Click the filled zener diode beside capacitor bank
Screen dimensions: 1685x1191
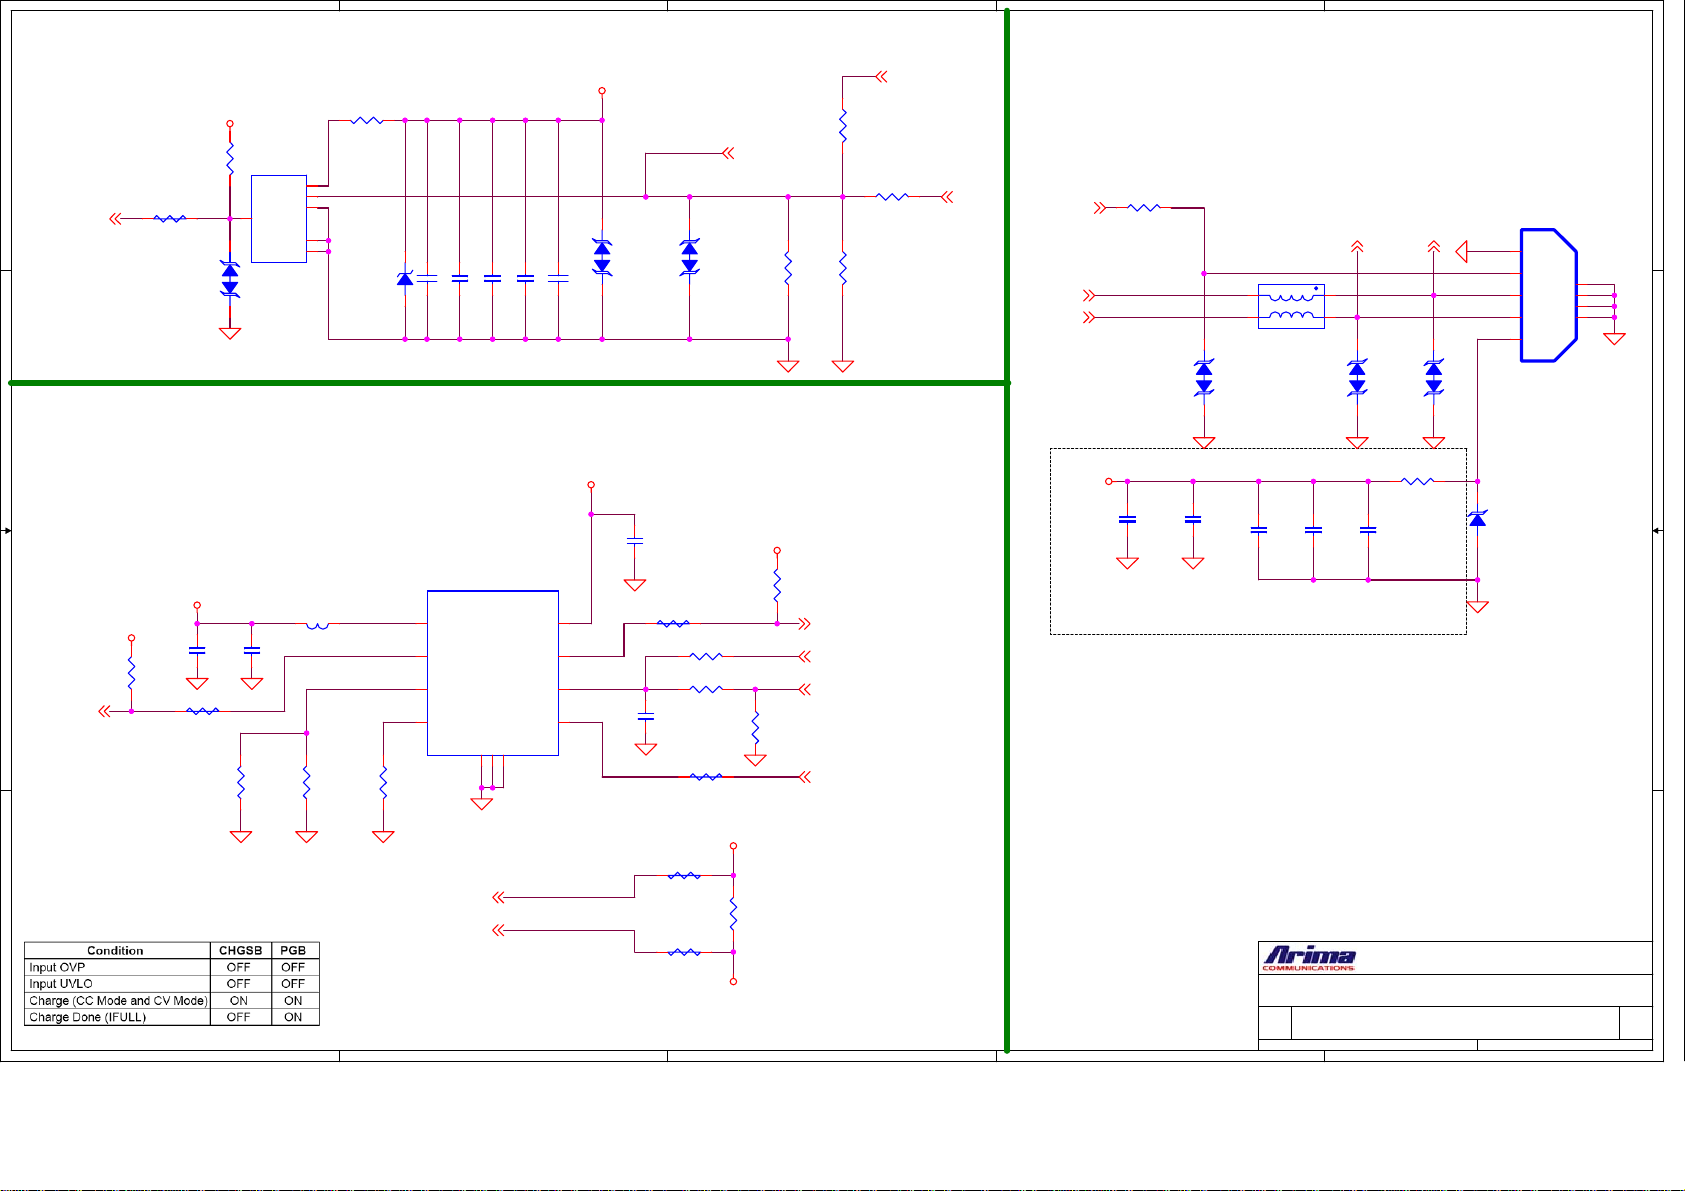pos(405,279)
